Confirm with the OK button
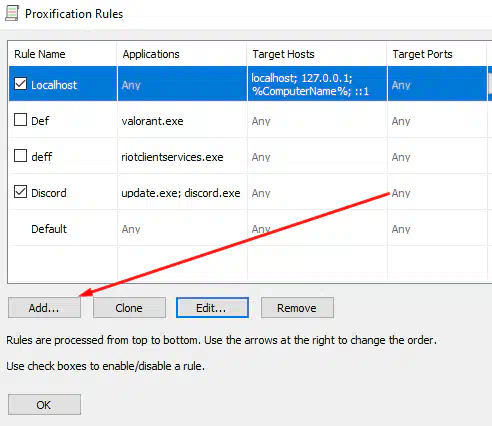This screenshot has height=426, width=492. [x=44, y=405]
